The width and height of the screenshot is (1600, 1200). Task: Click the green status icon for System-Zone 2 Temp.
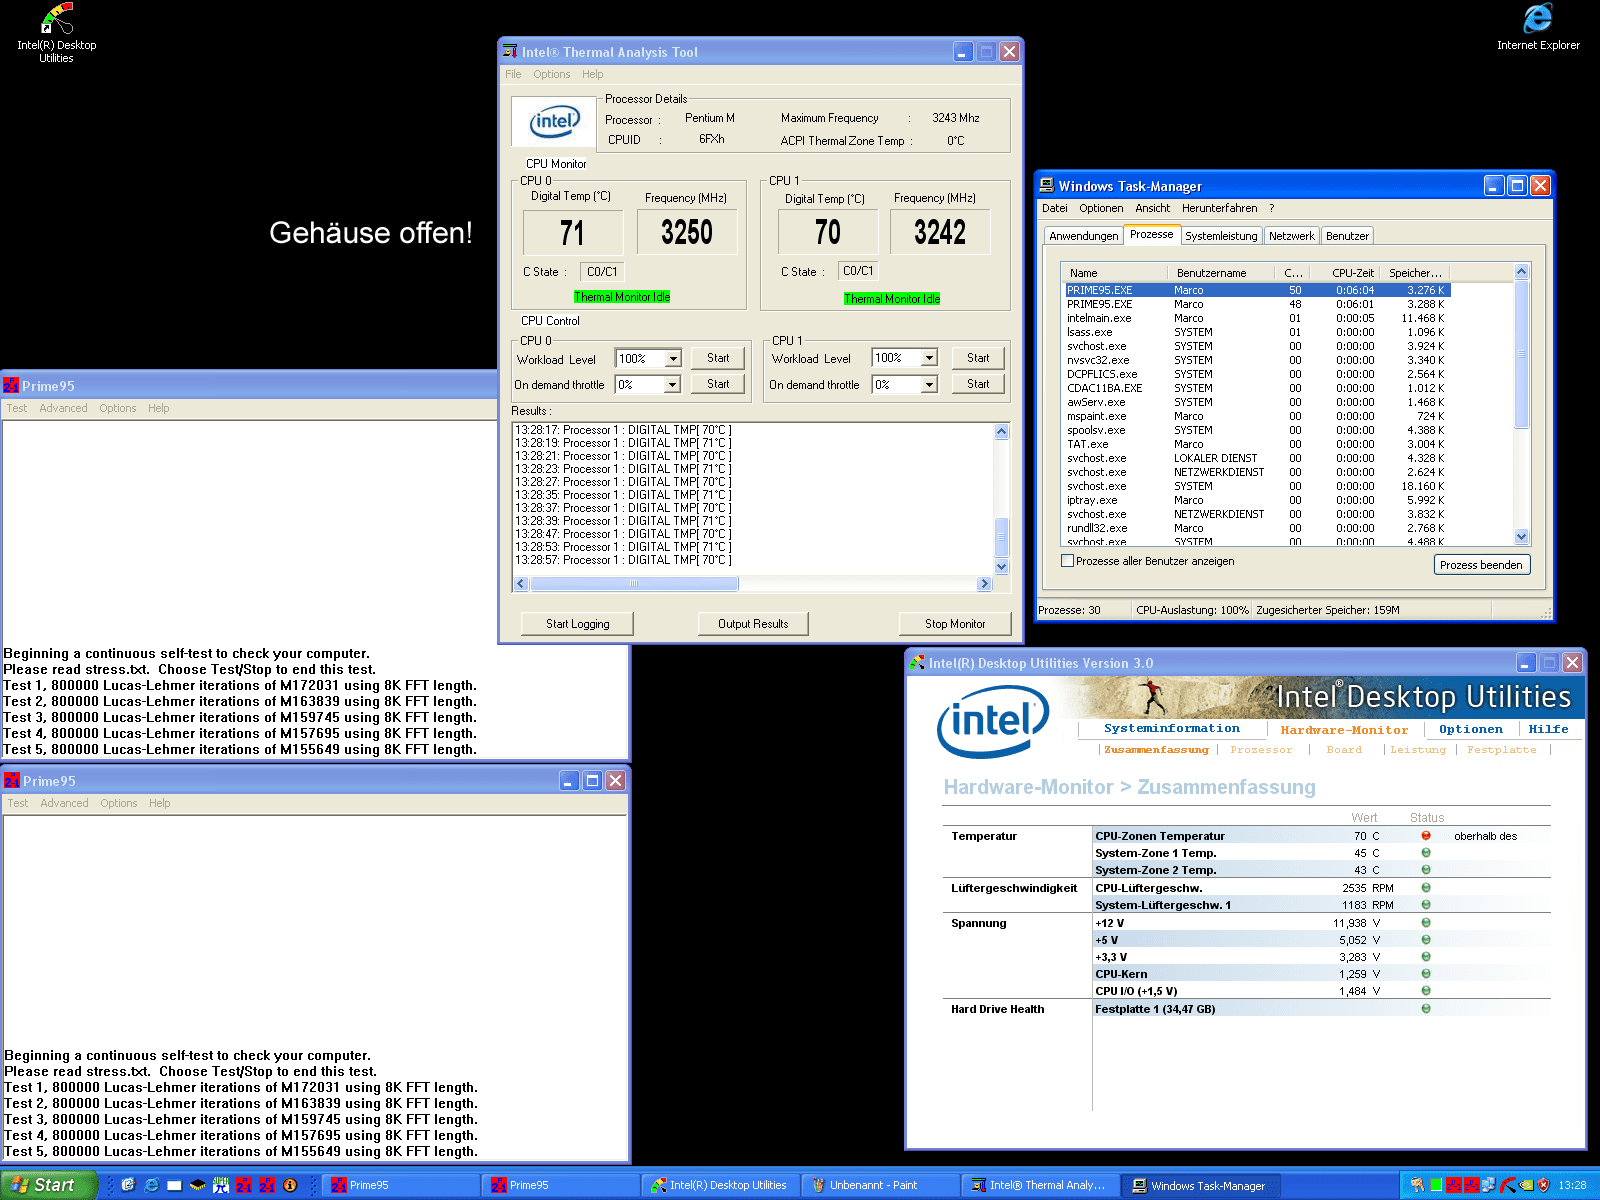pos(1426,870)
